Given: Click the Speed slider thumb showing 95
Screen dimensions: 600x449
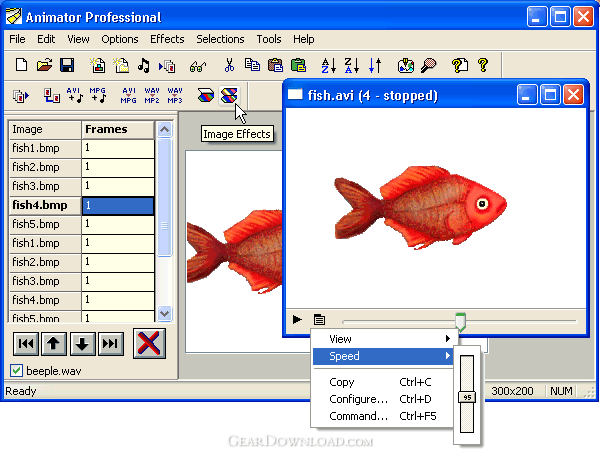Looking at the screenshot, I should coord(467,397).
